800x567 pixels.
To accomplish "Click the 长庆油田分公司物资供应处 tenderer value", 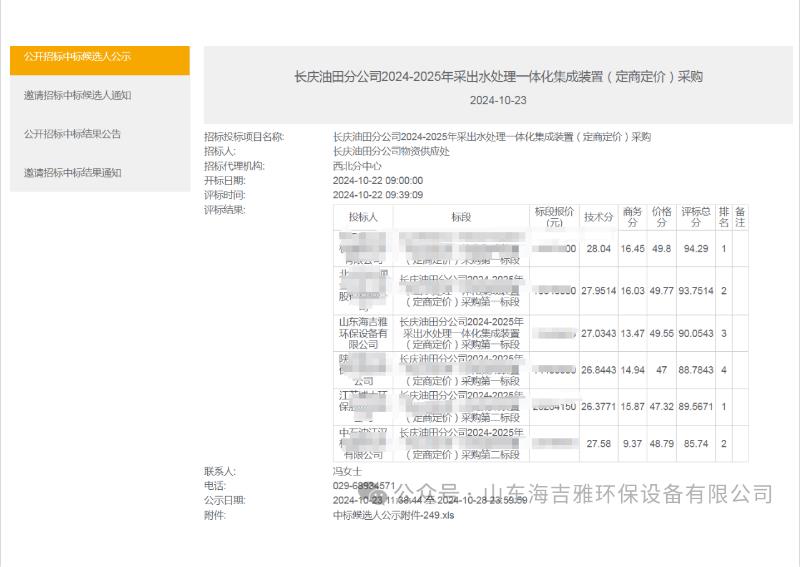I will (391, 151).
